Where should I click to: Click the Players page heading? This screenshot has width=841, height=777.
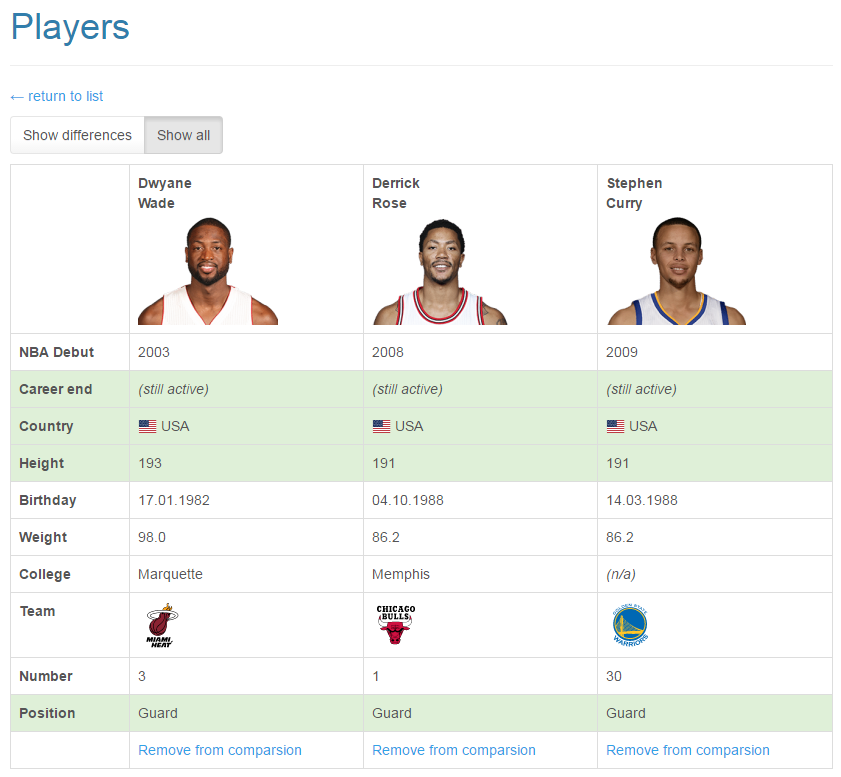(x=70, y=27)
